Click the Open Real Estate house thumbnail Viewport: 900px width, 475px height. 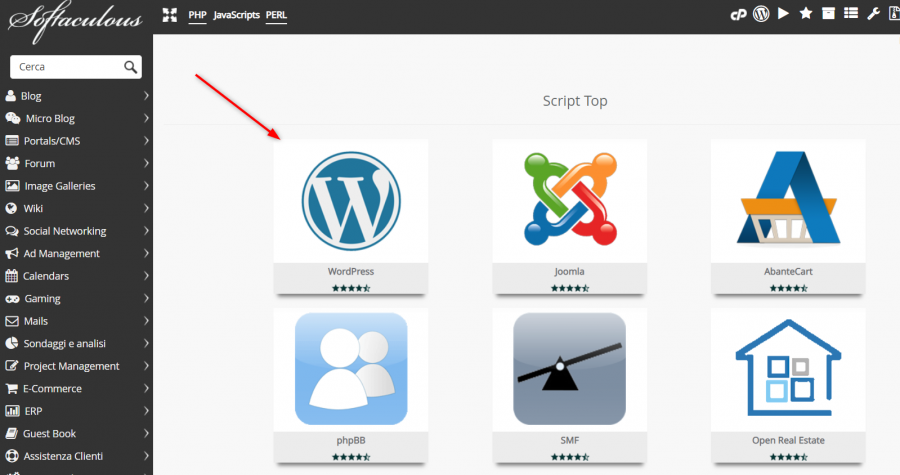(788, 368)
